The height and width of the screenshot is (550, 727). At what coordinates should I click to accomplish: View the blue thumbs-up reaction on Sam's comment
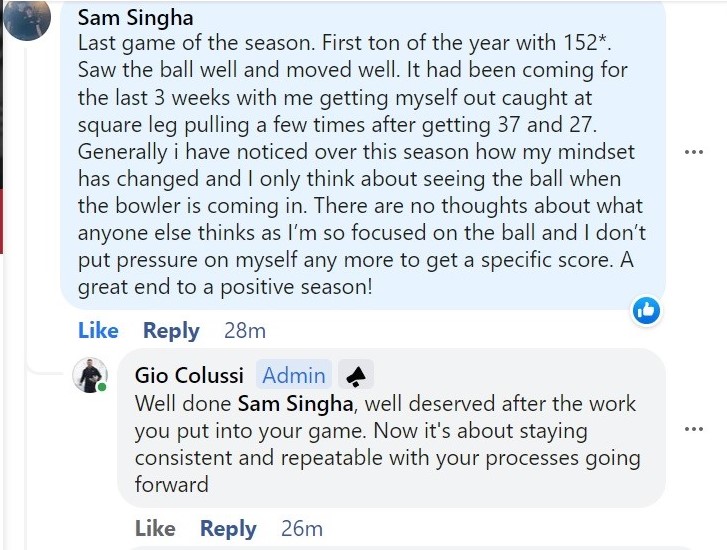(x=646, y=311)
